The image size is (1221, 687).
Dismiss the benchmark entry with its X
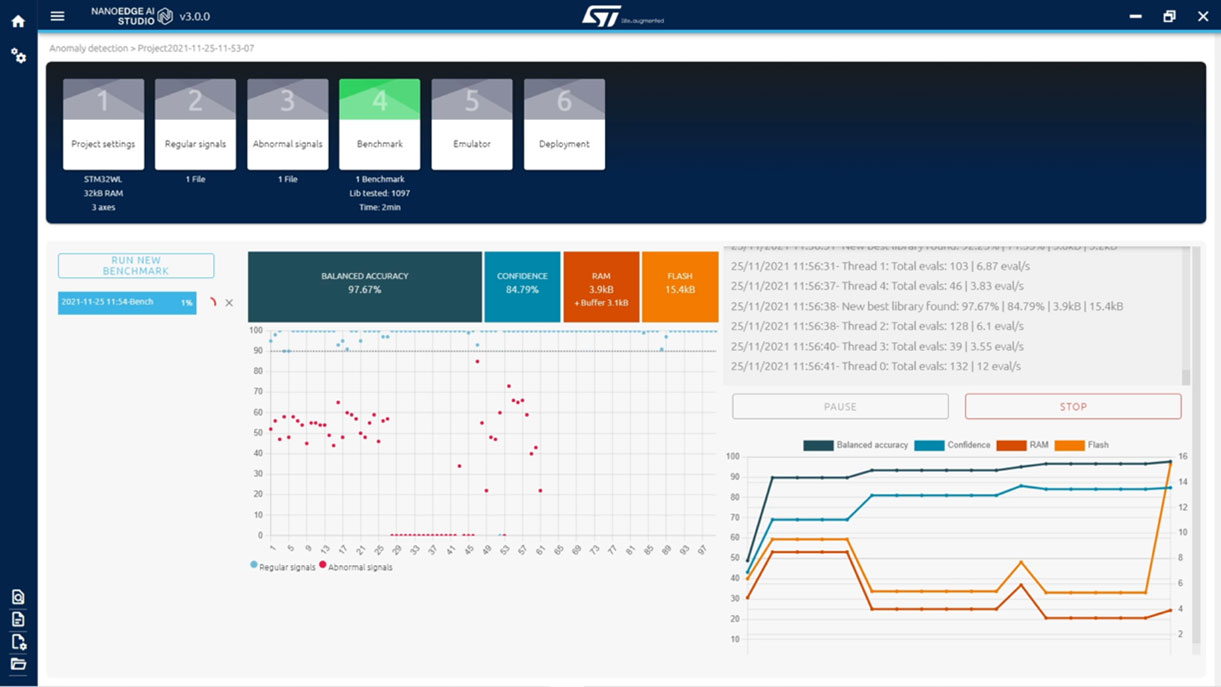tap(229, 302)
